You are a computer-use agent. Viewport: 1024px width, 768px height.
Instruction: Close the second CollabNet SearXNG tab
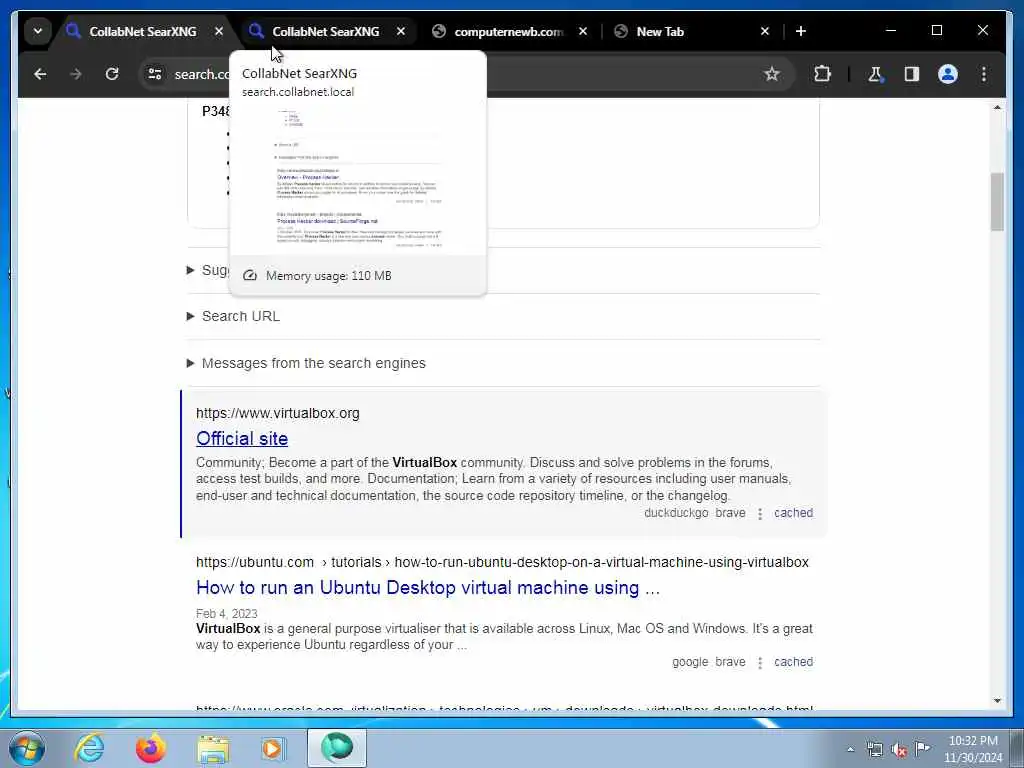401,31
